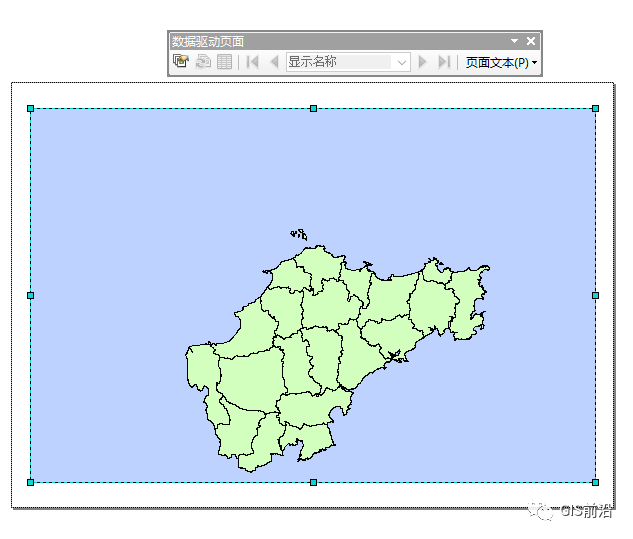Open Data Driven Pages setup icon
Image resolution: width=633 pixels, height=539 pixels.
[180, 61]
